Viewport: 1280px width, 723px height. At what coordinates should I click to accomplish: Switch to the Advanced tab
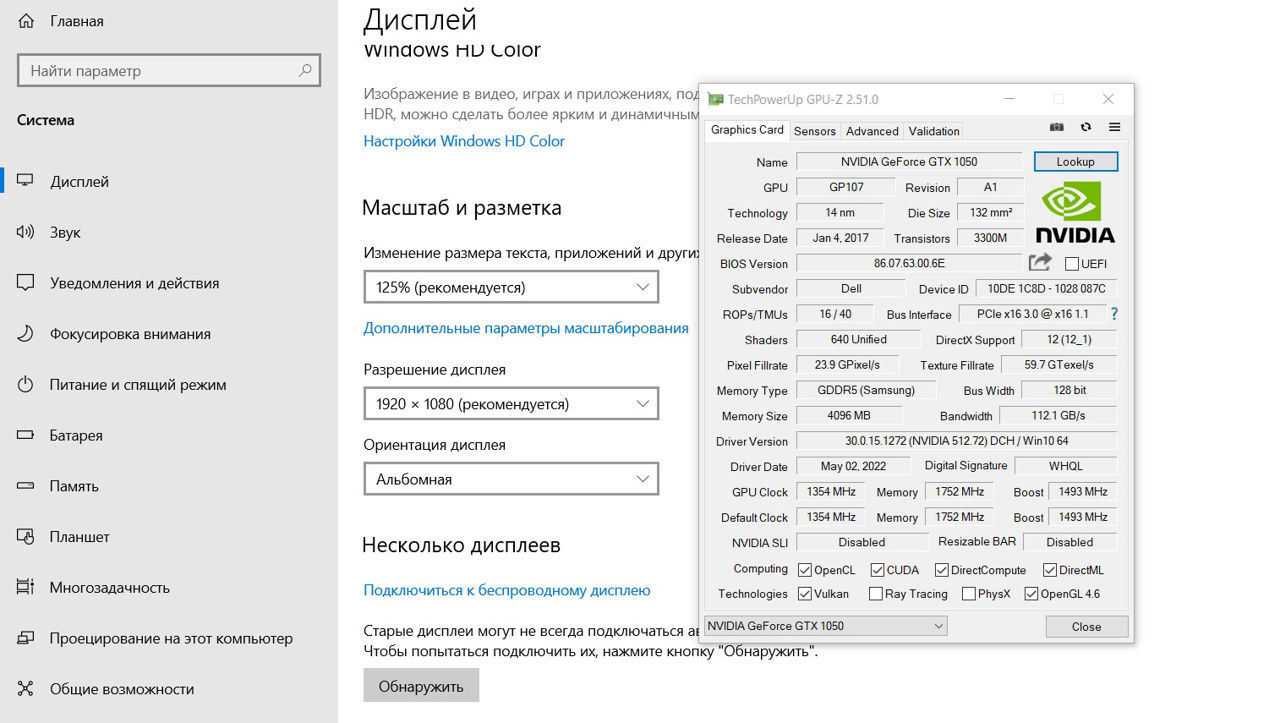coord(872,131)
